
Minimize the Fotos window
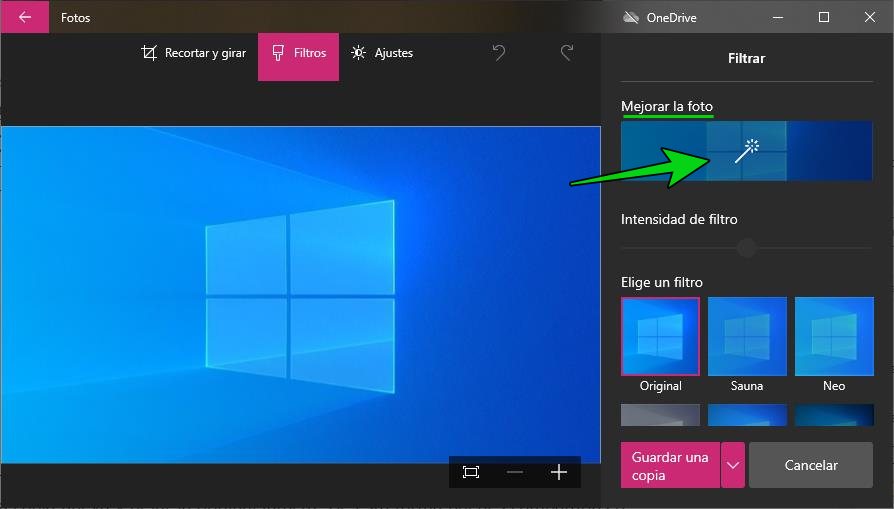point(778,18)
